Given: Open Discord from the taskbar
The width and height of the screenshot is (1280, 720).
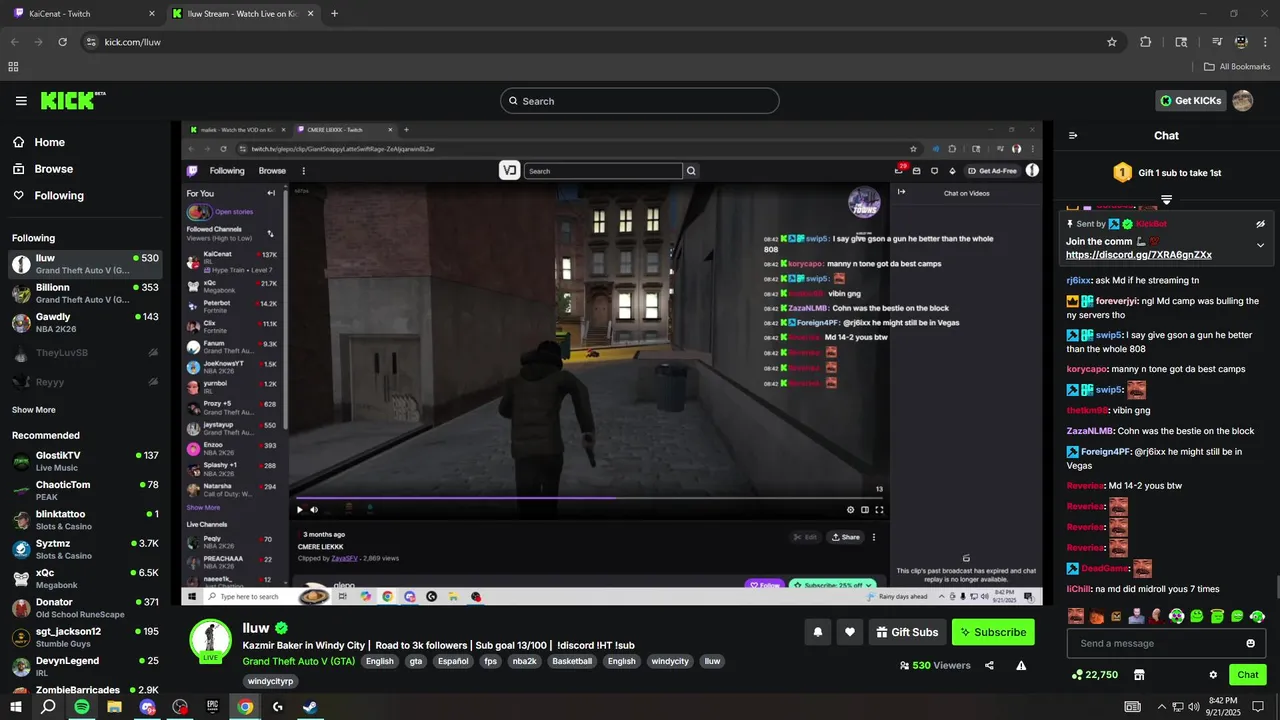Looking at the screenshot, I should 148,707.
